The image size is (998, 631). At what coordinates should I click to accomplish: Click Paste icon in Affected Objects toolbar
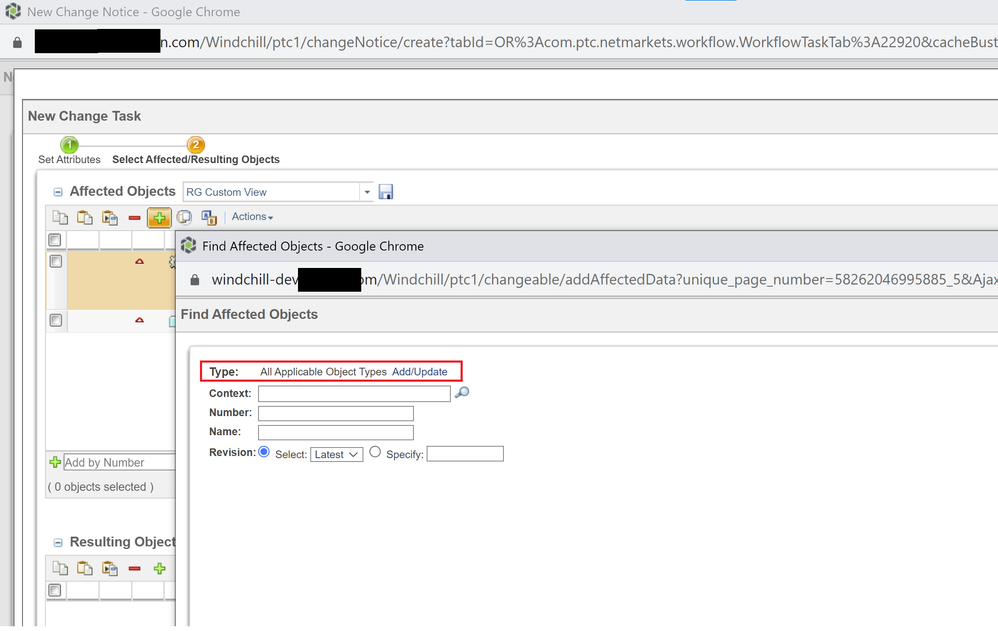(85, 218)
